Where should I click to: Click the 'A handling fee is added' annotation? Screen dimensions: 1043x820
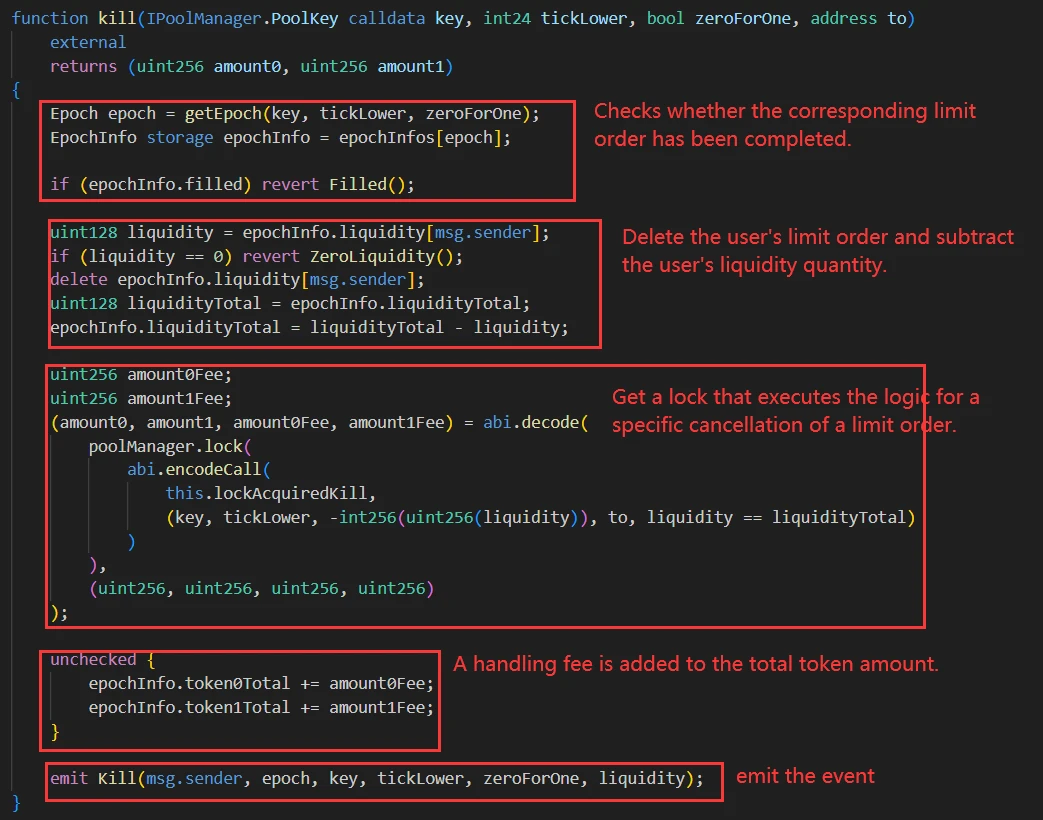click(x=695, y=664)
